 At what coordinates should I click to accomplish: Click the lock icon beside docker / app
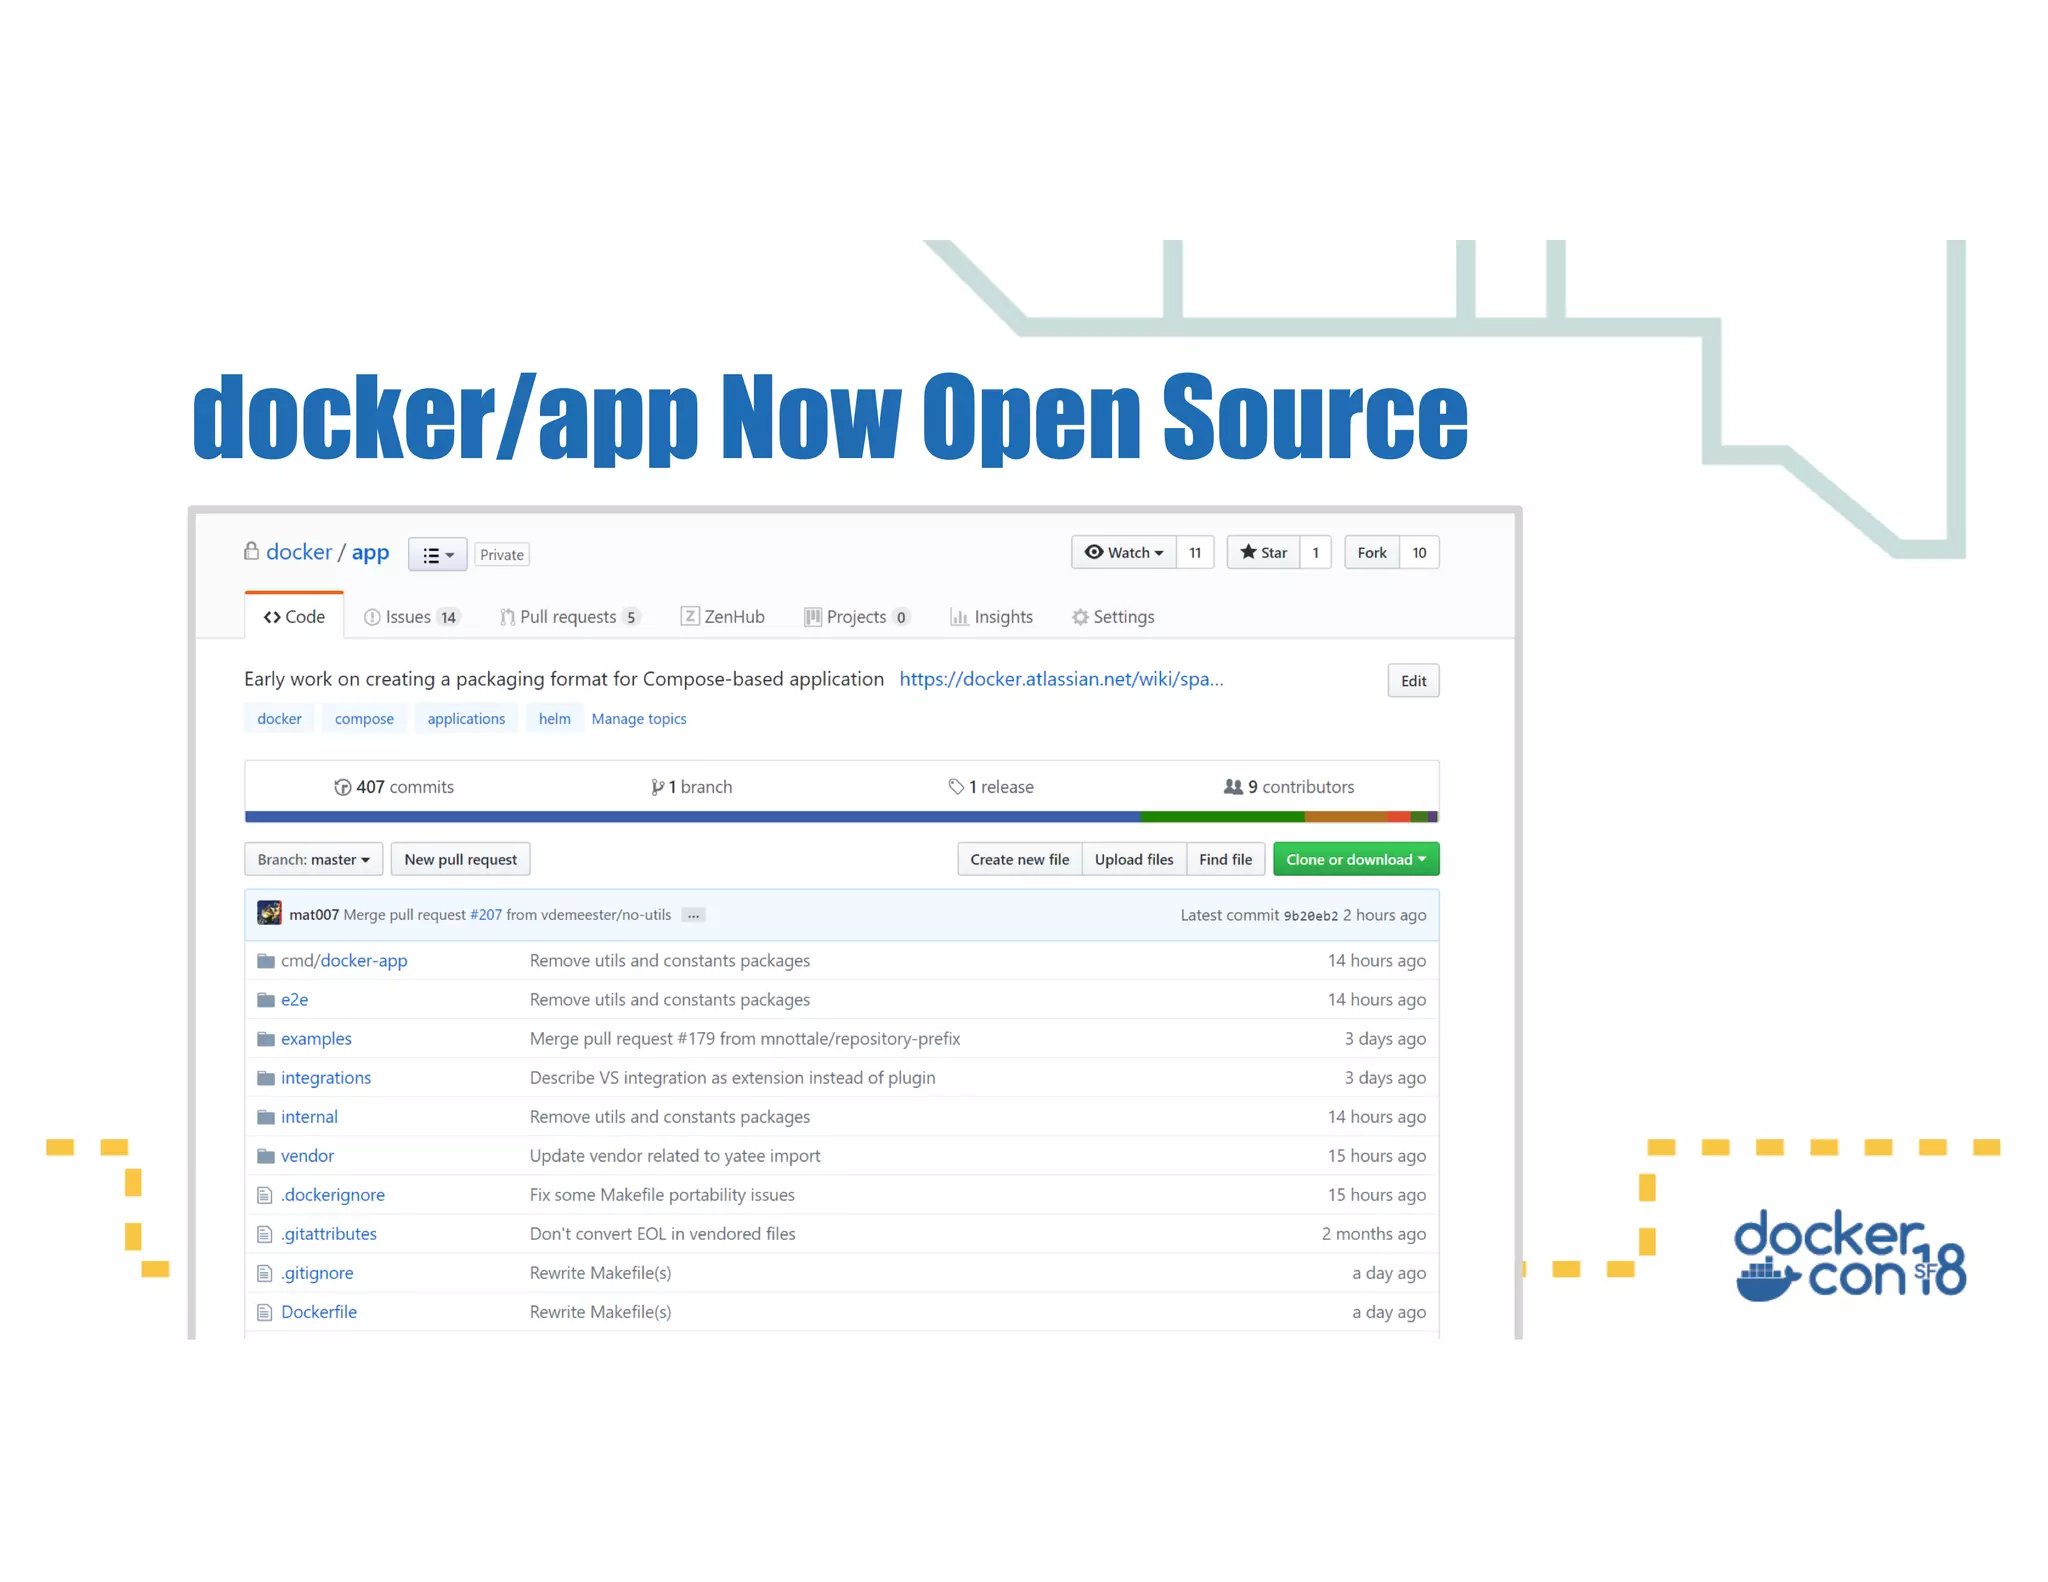[251, 551]
